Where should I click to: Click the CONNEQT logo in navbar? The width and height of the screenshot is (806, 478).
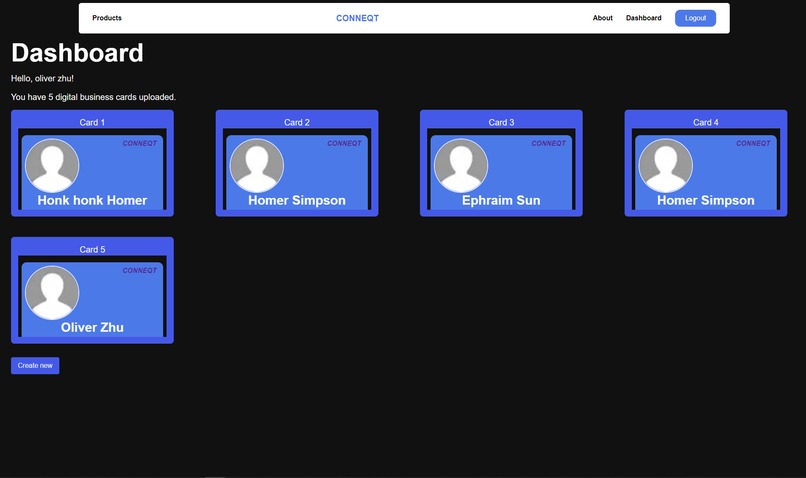click(357, 18)
